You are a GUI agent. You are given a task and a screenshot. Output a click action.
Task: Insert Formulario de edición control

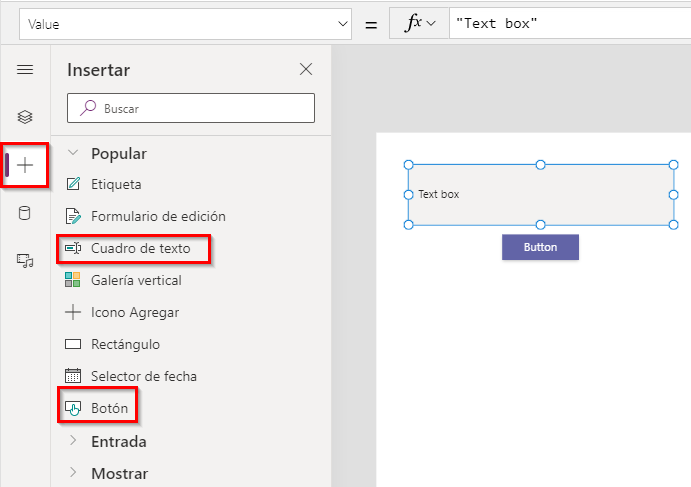[x=158, y=216]
